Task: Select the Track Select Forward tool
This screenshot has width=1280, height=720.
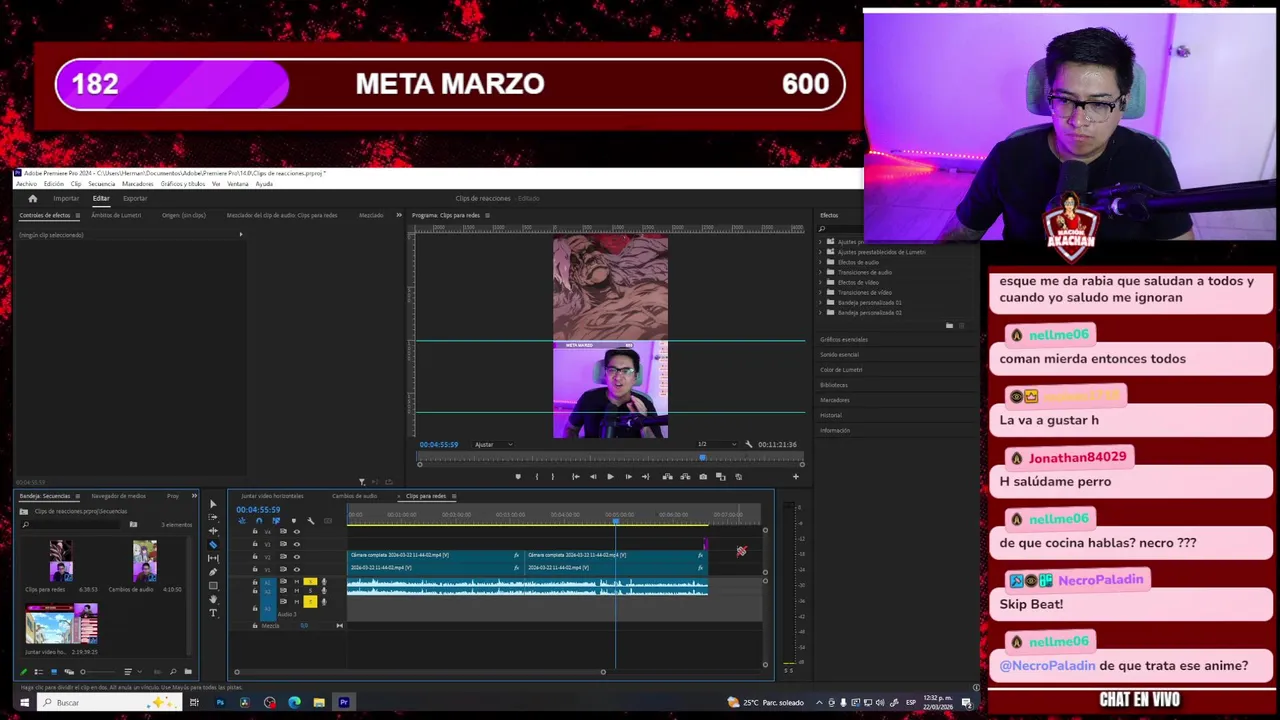Action: click(x=213, y=517)
